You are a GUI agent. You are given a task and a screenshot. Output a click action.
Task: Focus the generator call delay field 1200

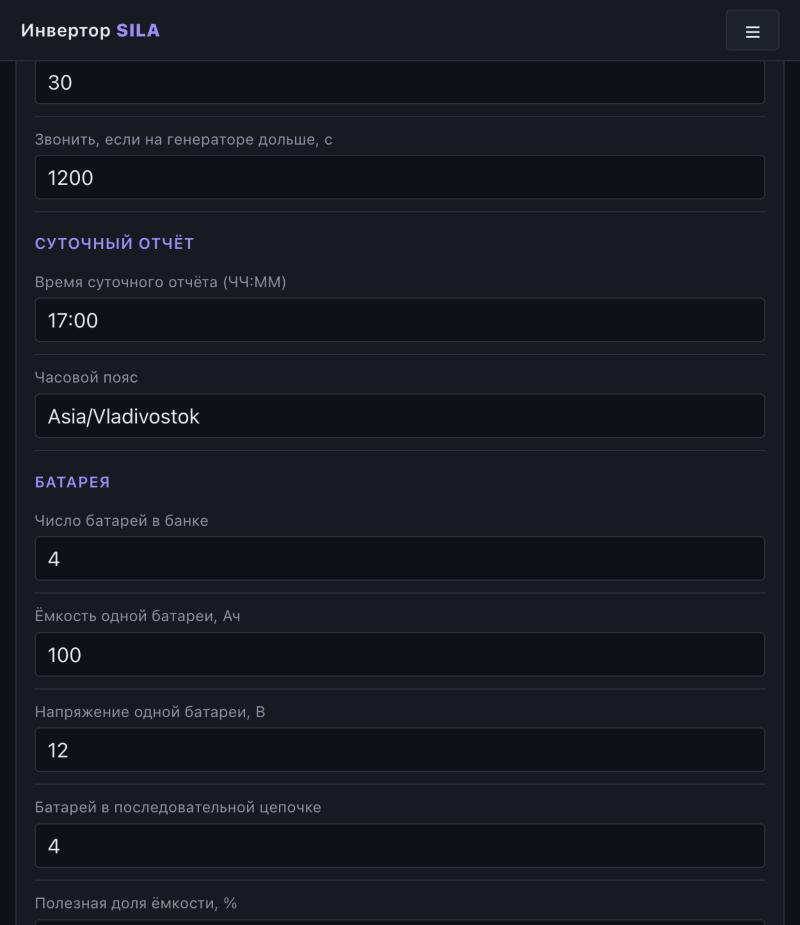400,177
